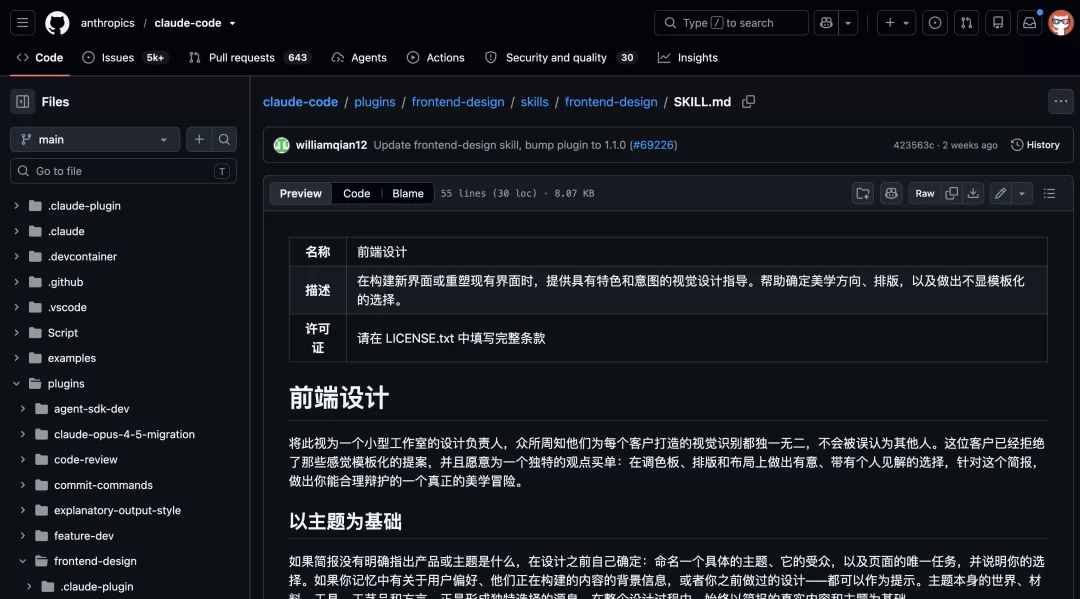This screenshot has width=1080, height=599.
Task: Switch to Code view of file
Action: pyautogui.click(x=357, y=193)
